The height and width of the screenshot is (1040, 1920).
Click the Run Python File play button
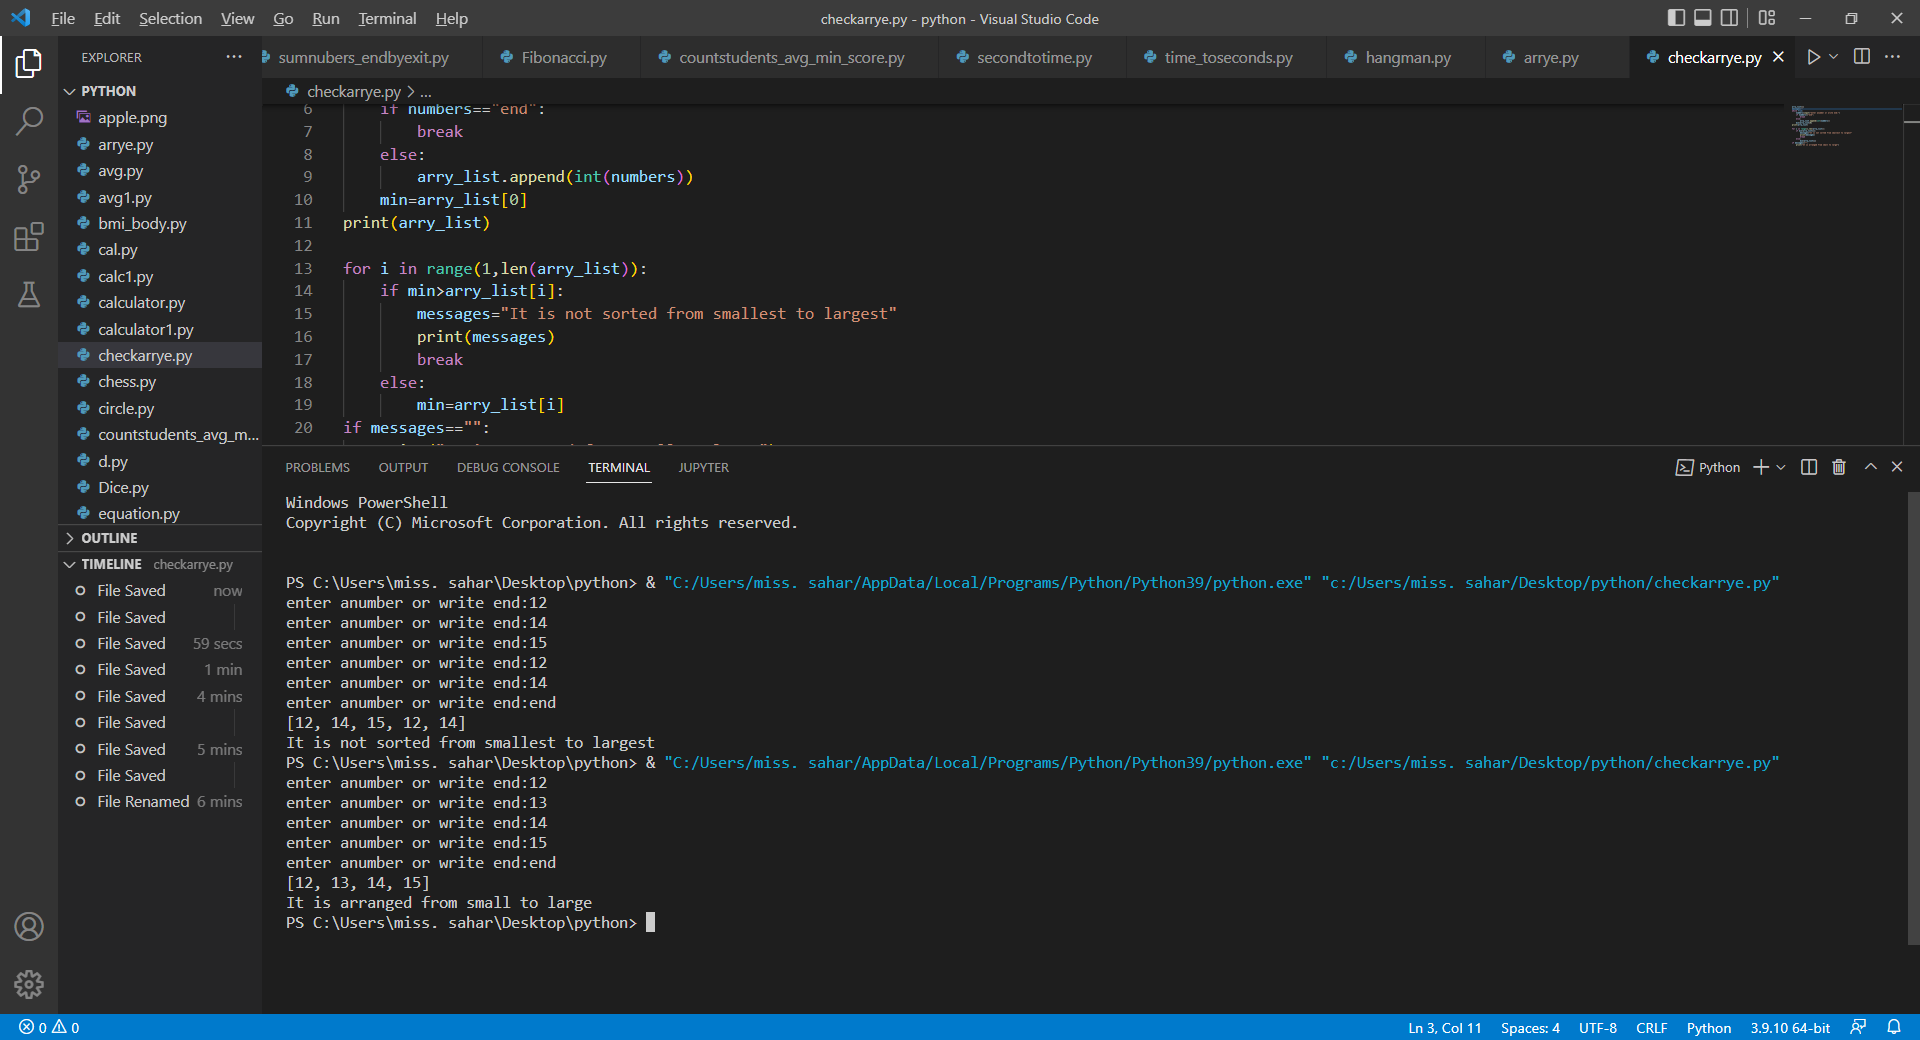pos(1813,57)
